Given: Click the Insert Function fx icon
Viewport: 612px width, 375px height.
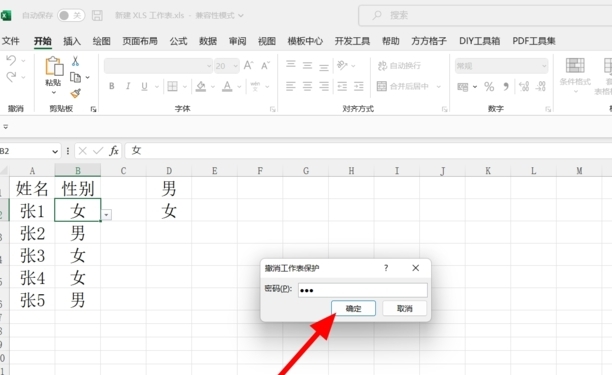Looking at the screenshot, I should click(x=114, y=151).
